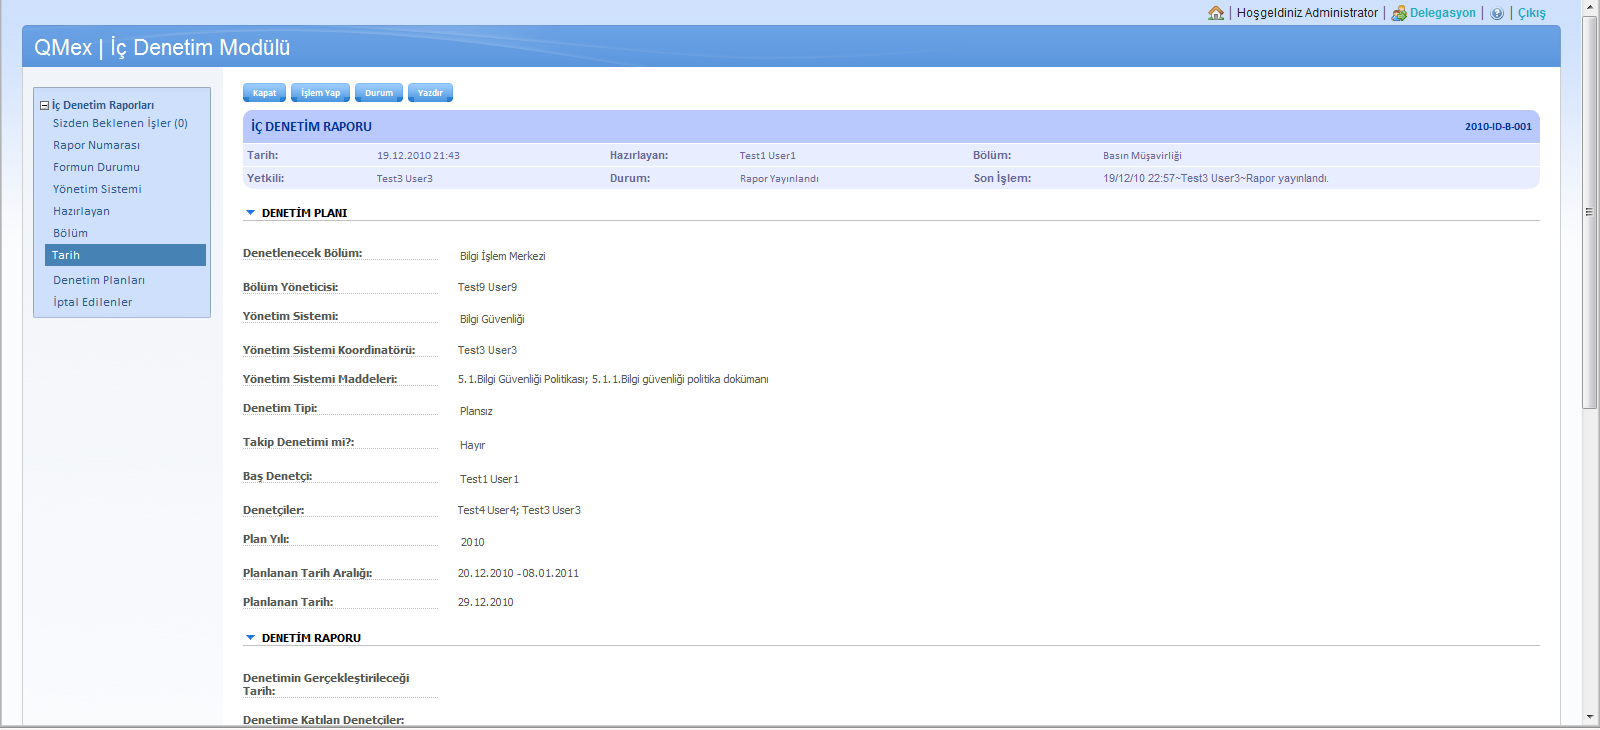
Task: Click the scrollbar down arrow
Action: [x=1589, y=717]
